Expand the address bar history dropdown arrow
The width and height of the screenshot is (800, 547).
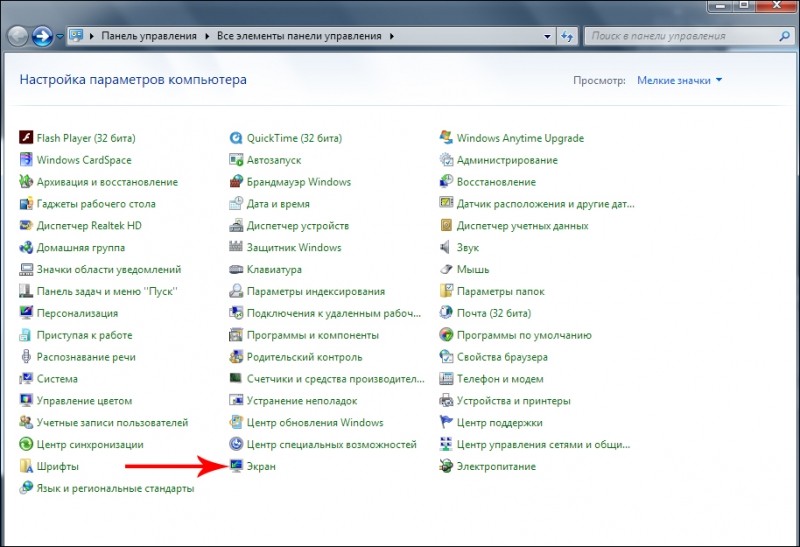point(547,36)
